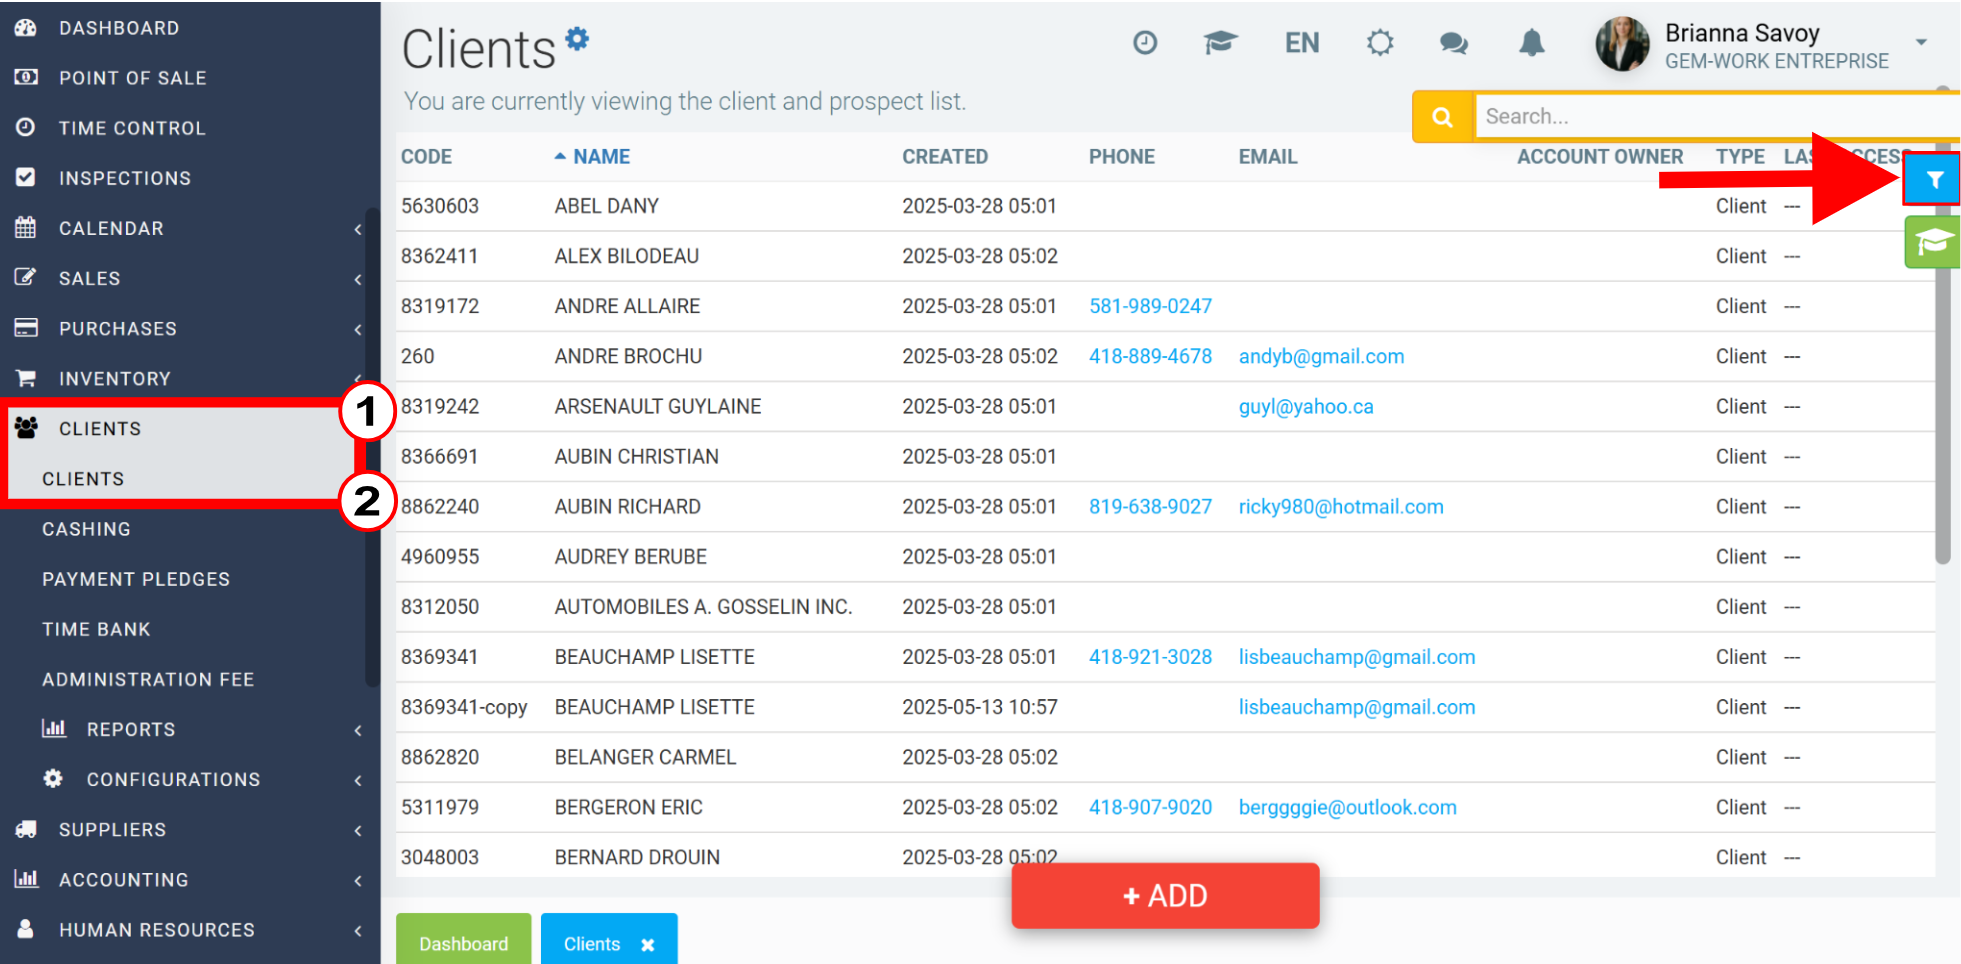Open the Cashing submenu item
The height and width of the screenshot is (964, 1961).
click(x=86, y=529)
